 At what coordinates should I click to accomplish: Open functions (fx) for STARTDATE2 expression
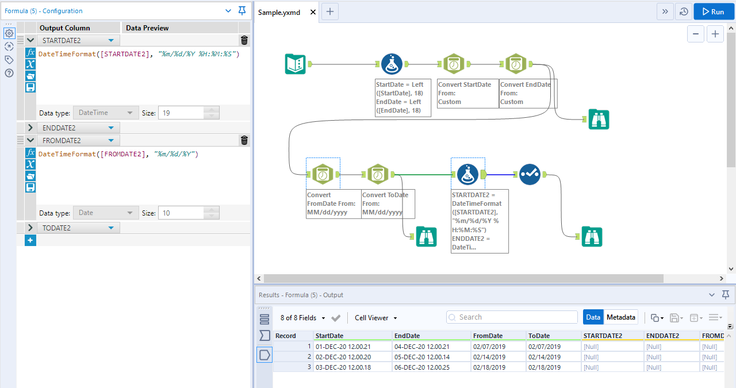tap(31, 53)
